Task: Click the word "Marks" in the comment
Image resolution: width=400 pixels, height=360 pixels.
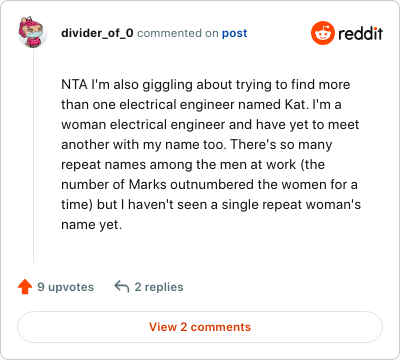Action: pyautogui.click(x=147, y=185)
